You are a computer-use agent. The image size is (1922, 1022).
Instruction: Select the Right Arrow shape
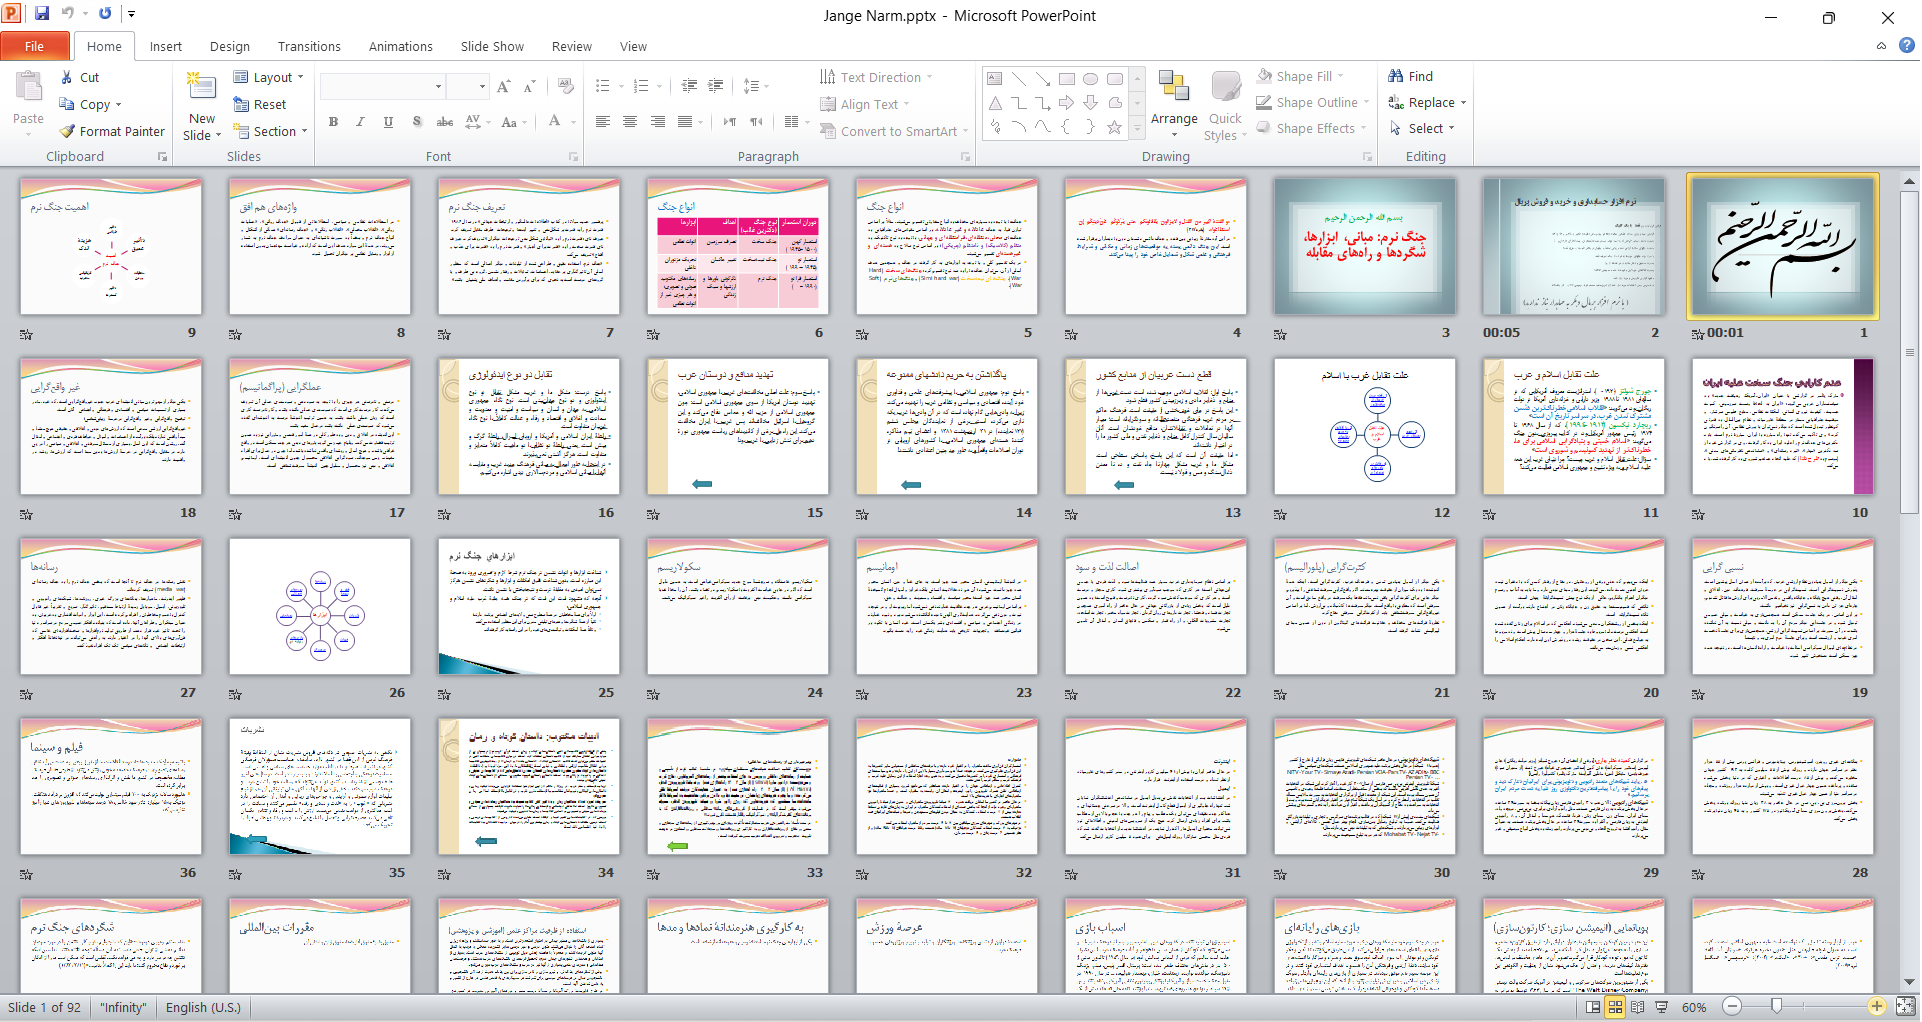point(1067,103)
